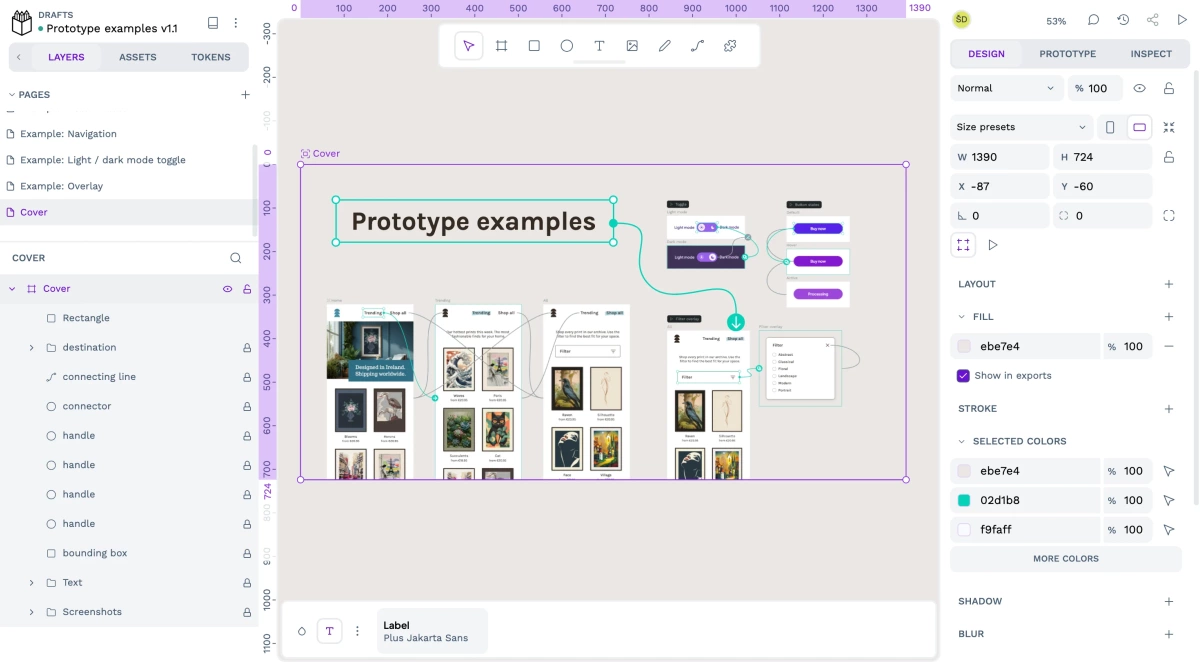Open the Size presets dropdown
1200x662 pixels.
tap(1020, 127)
